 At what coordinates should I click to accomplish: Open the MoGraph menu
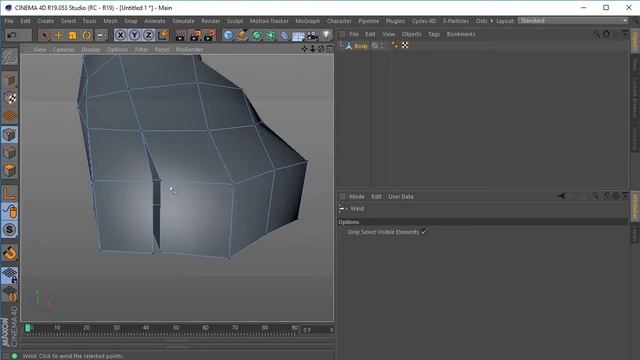point(307,21)
